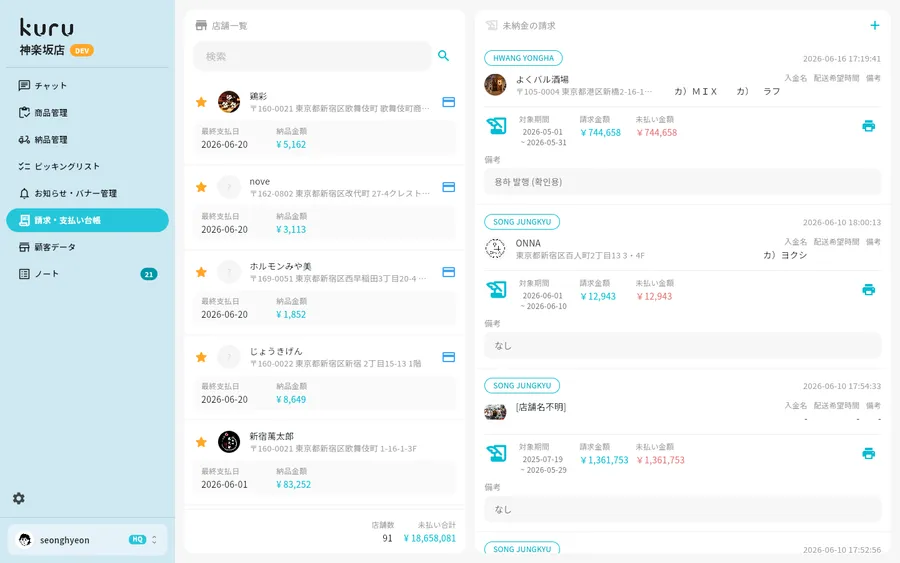Focus the 検索 store search field

pos(312,56)
